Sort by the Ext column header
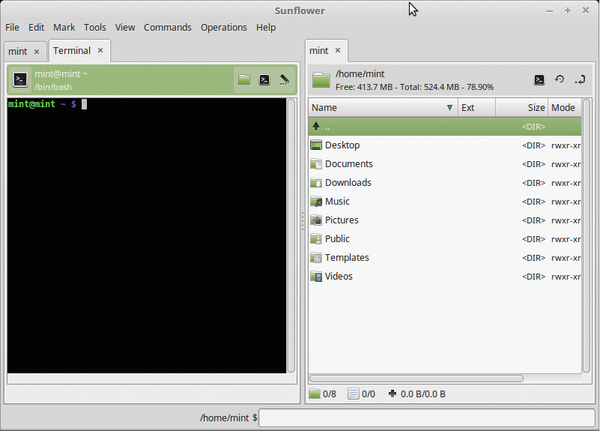Viewport: 600px width, 431px height. coord(476,108)
